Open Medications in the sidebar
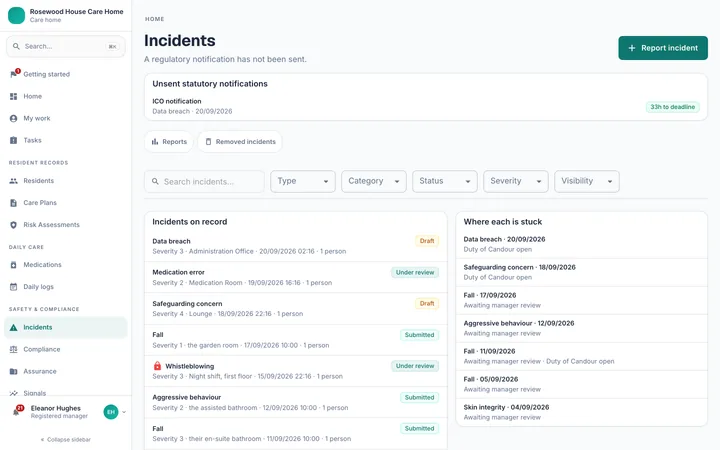This screenshot has width=720, height=450. point(66,265)
